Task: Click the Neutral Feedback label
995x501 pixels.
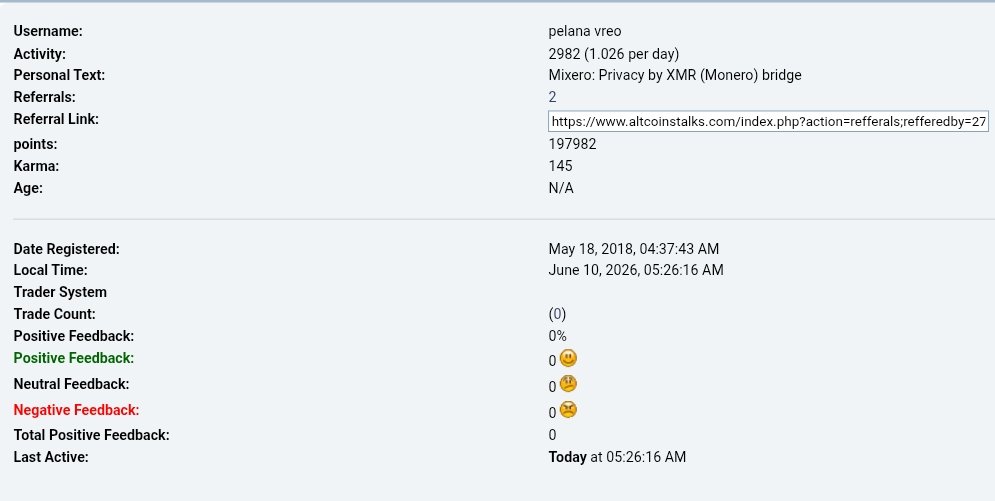Action: [x=71, y=384]
